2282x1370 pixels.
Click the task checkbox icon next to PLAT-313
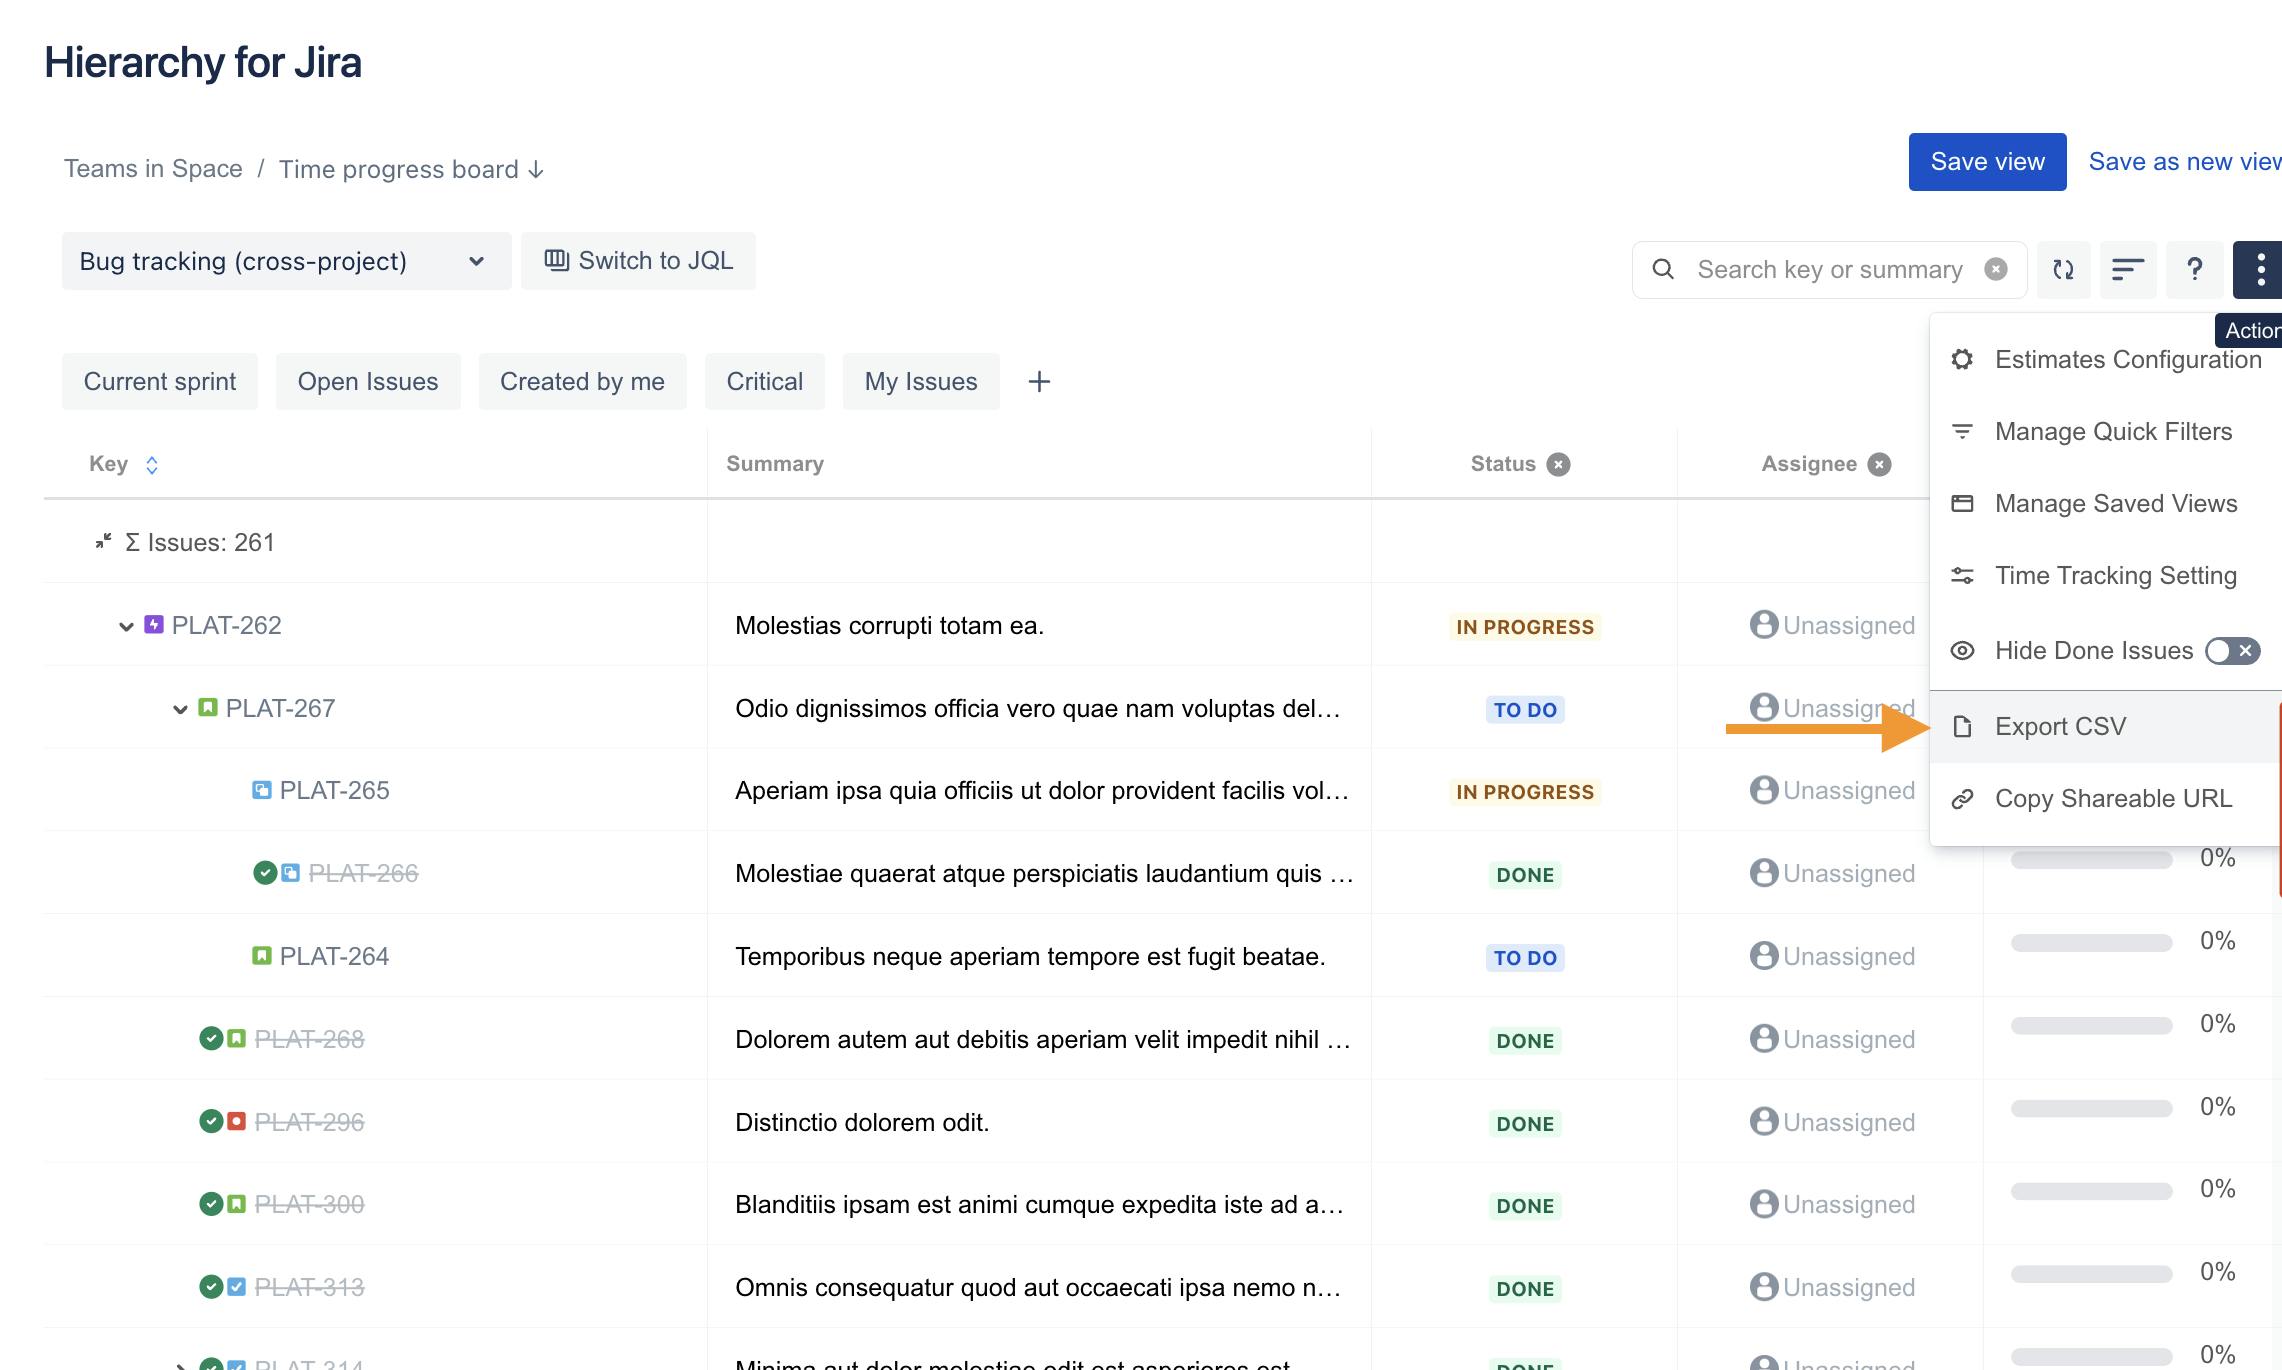click(x=236, y=1287)
